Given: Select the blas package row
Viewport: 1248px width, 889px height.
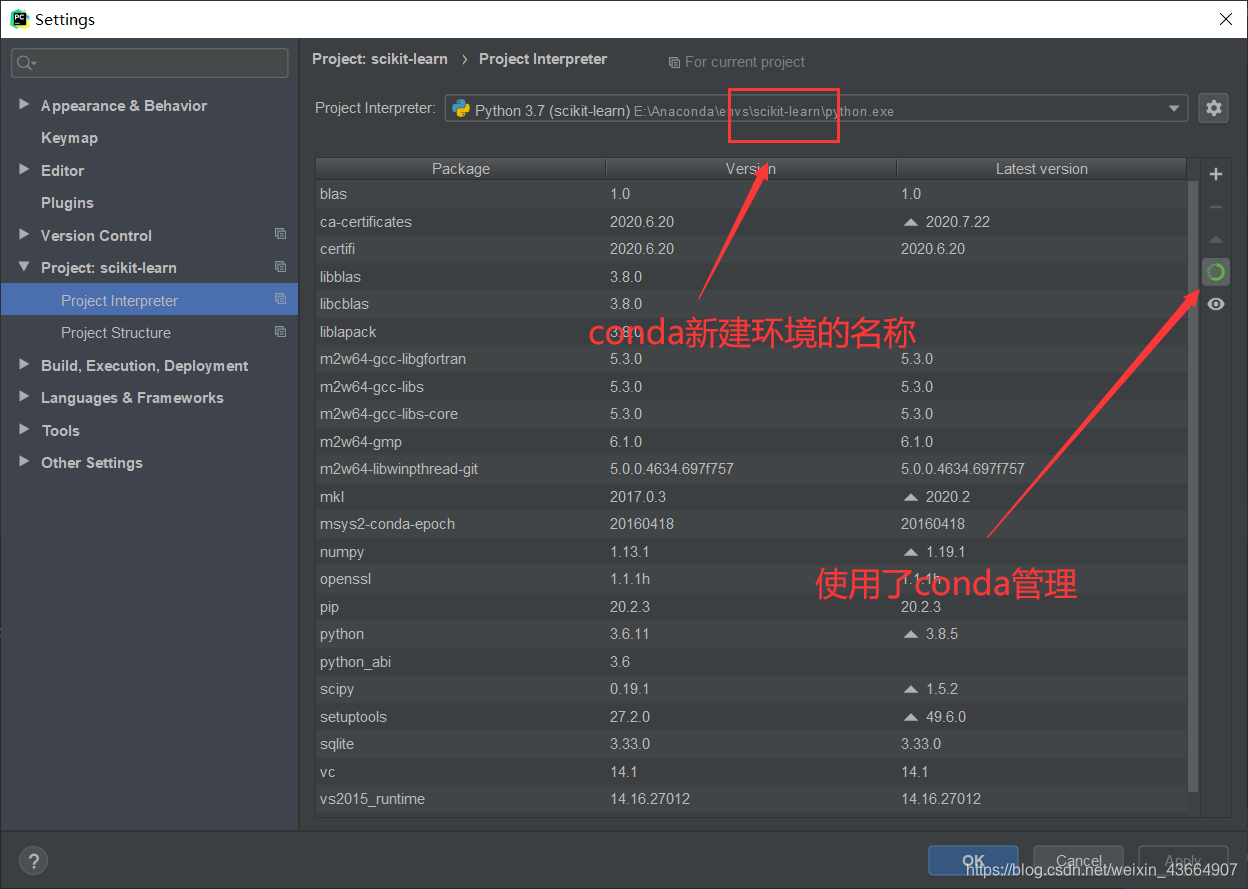Looking at the screenshot, I should (x=751, y=194).
